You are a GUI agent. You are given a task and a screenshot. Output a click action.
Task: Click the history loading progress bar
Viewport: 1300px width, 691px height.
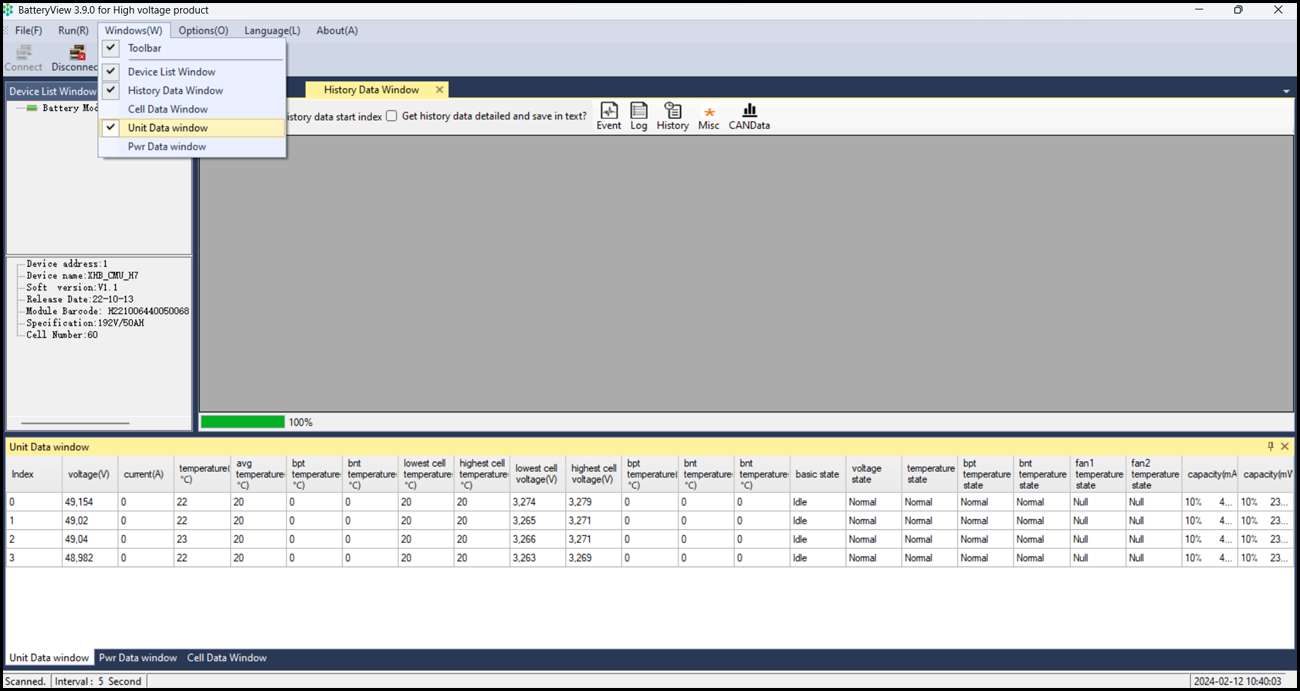(x=243, y=422)
